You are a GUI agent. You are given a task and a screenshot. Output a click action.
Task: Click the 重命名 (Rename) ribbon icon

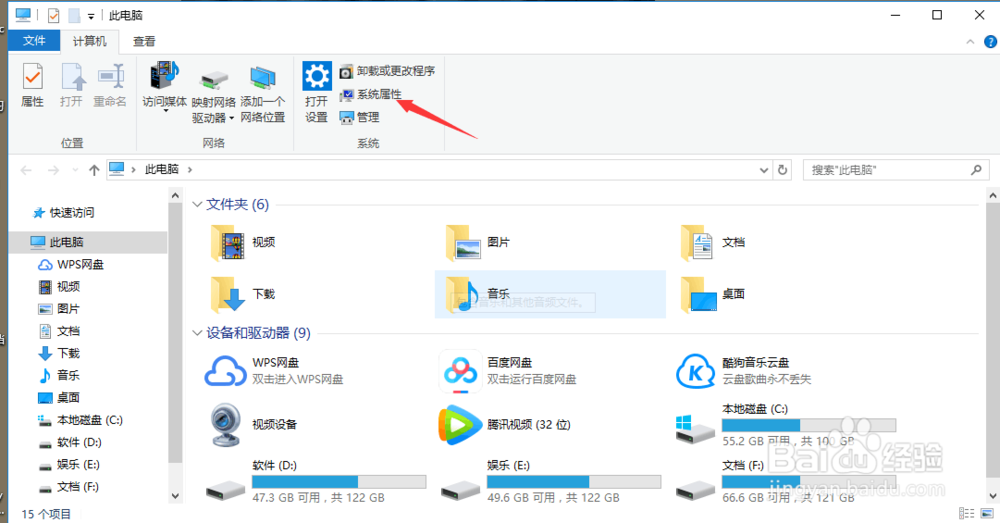(x=110, y=77)
